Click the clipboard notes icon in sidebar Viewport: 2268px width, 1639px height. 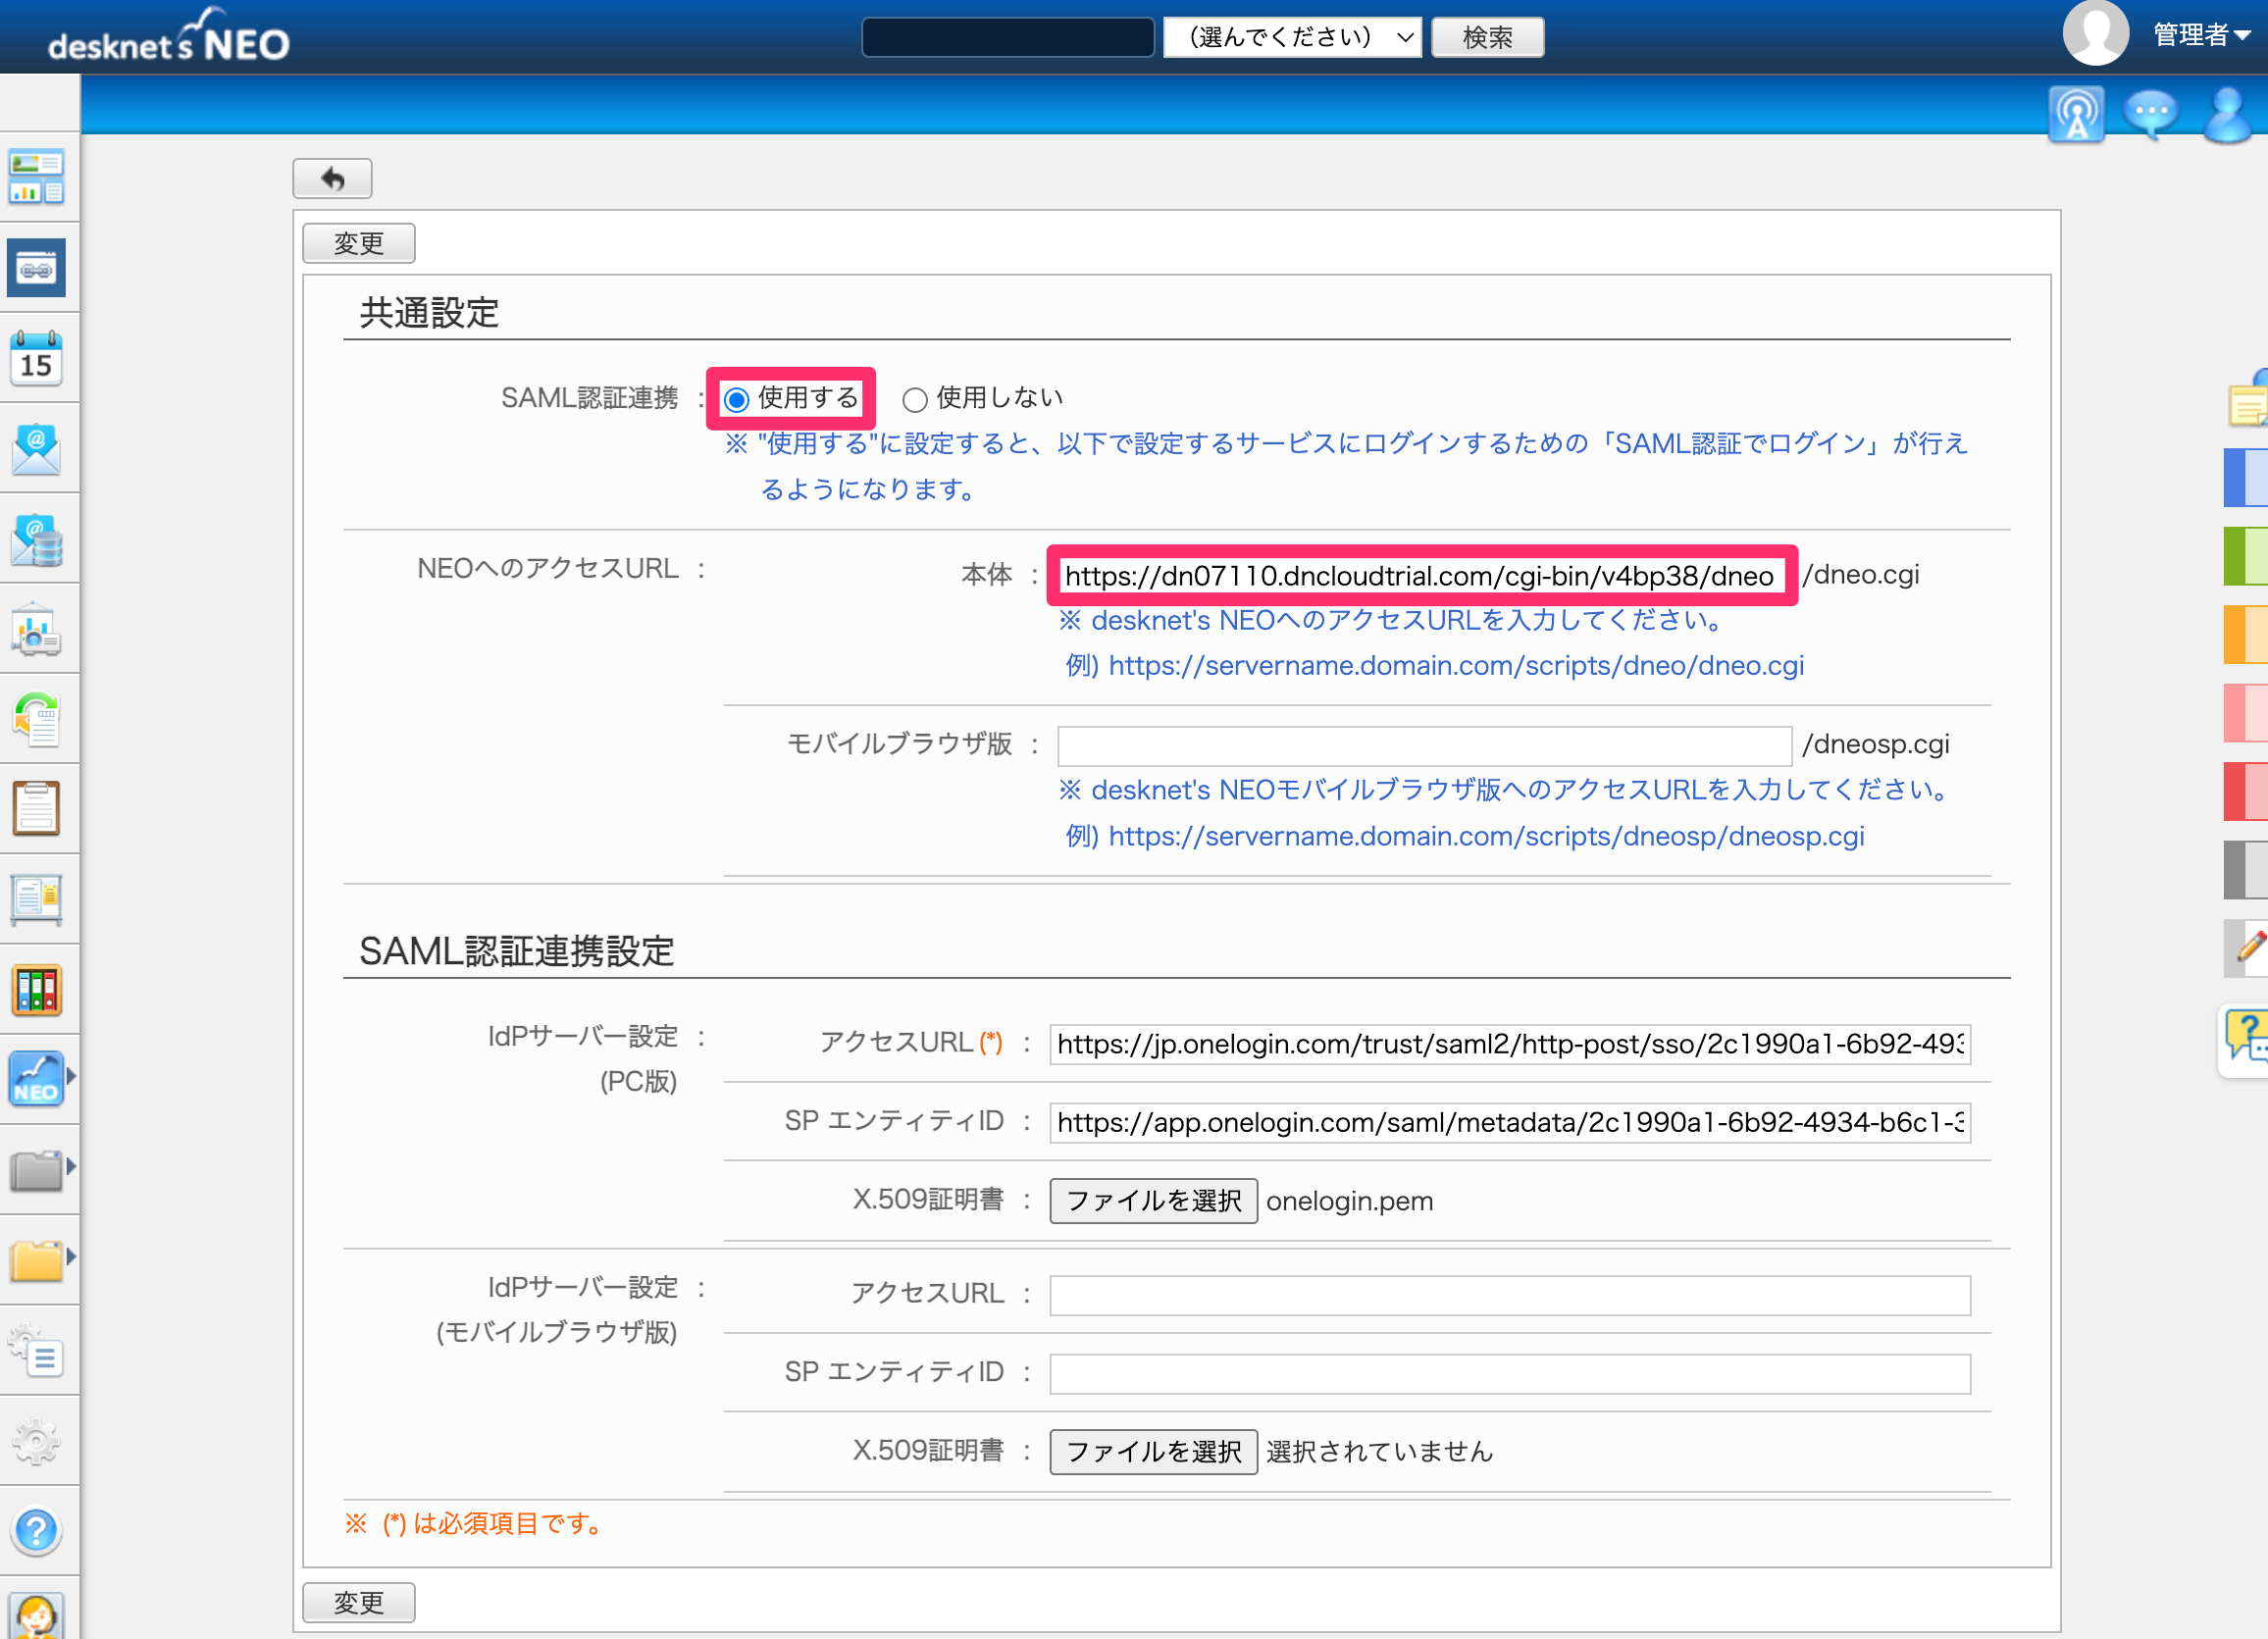coord(37,808)
